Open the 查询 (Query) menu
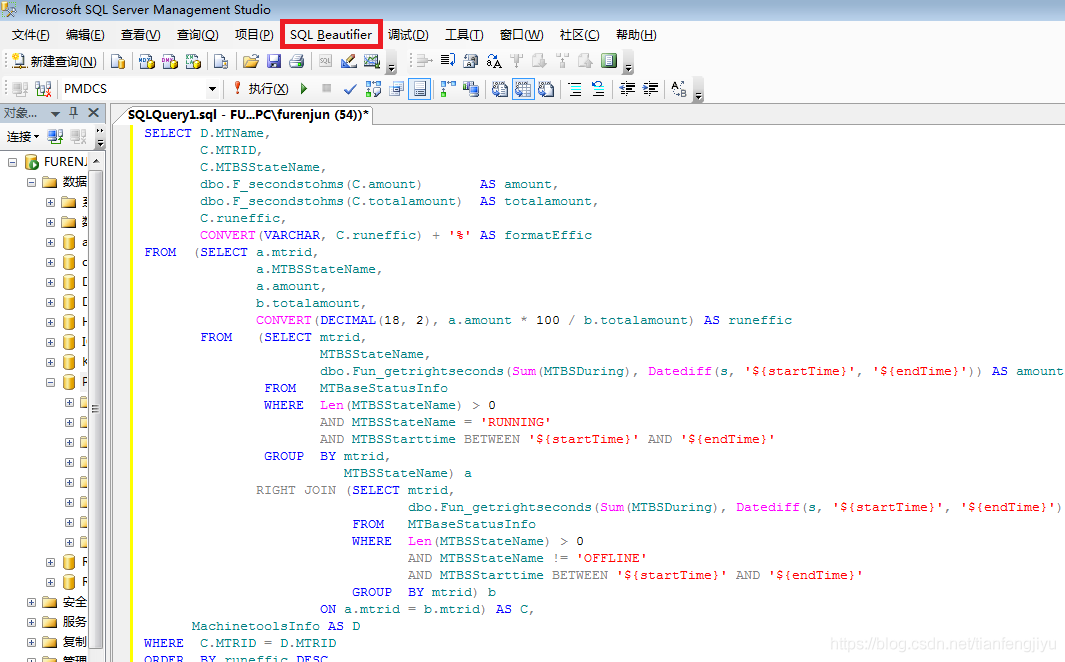Viewport: 1065px width, 662px height. click(x=198, y=35)
